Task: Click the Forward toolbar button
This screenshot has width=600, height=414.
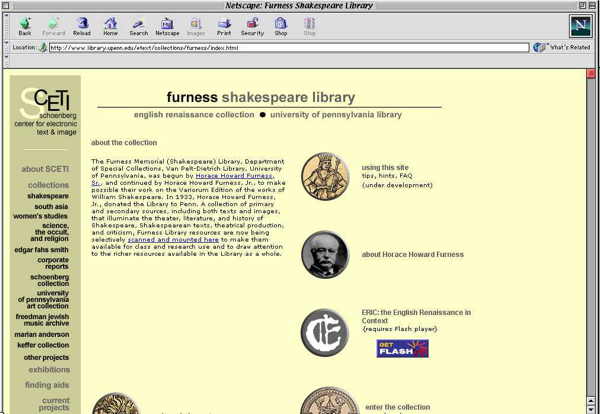Action: 54,26
